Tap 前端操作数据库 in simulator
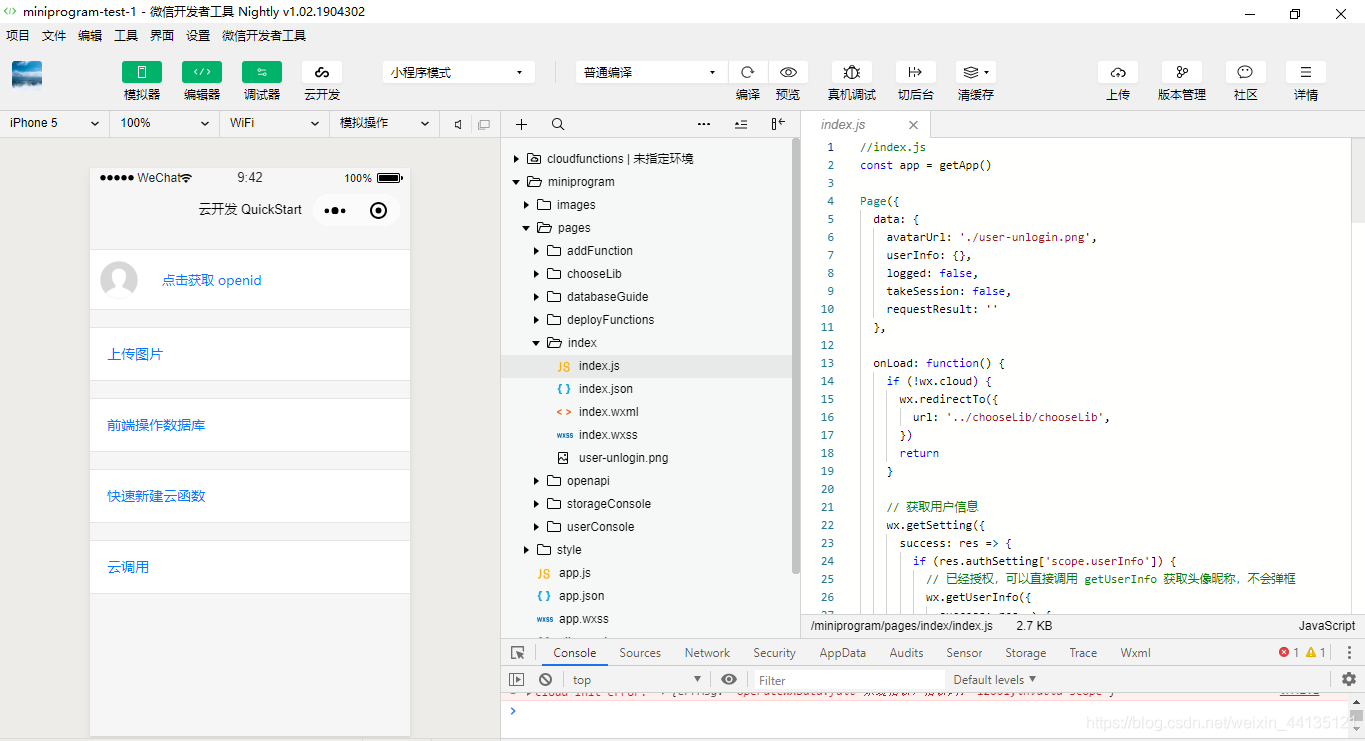 click(x=156, y=425)
